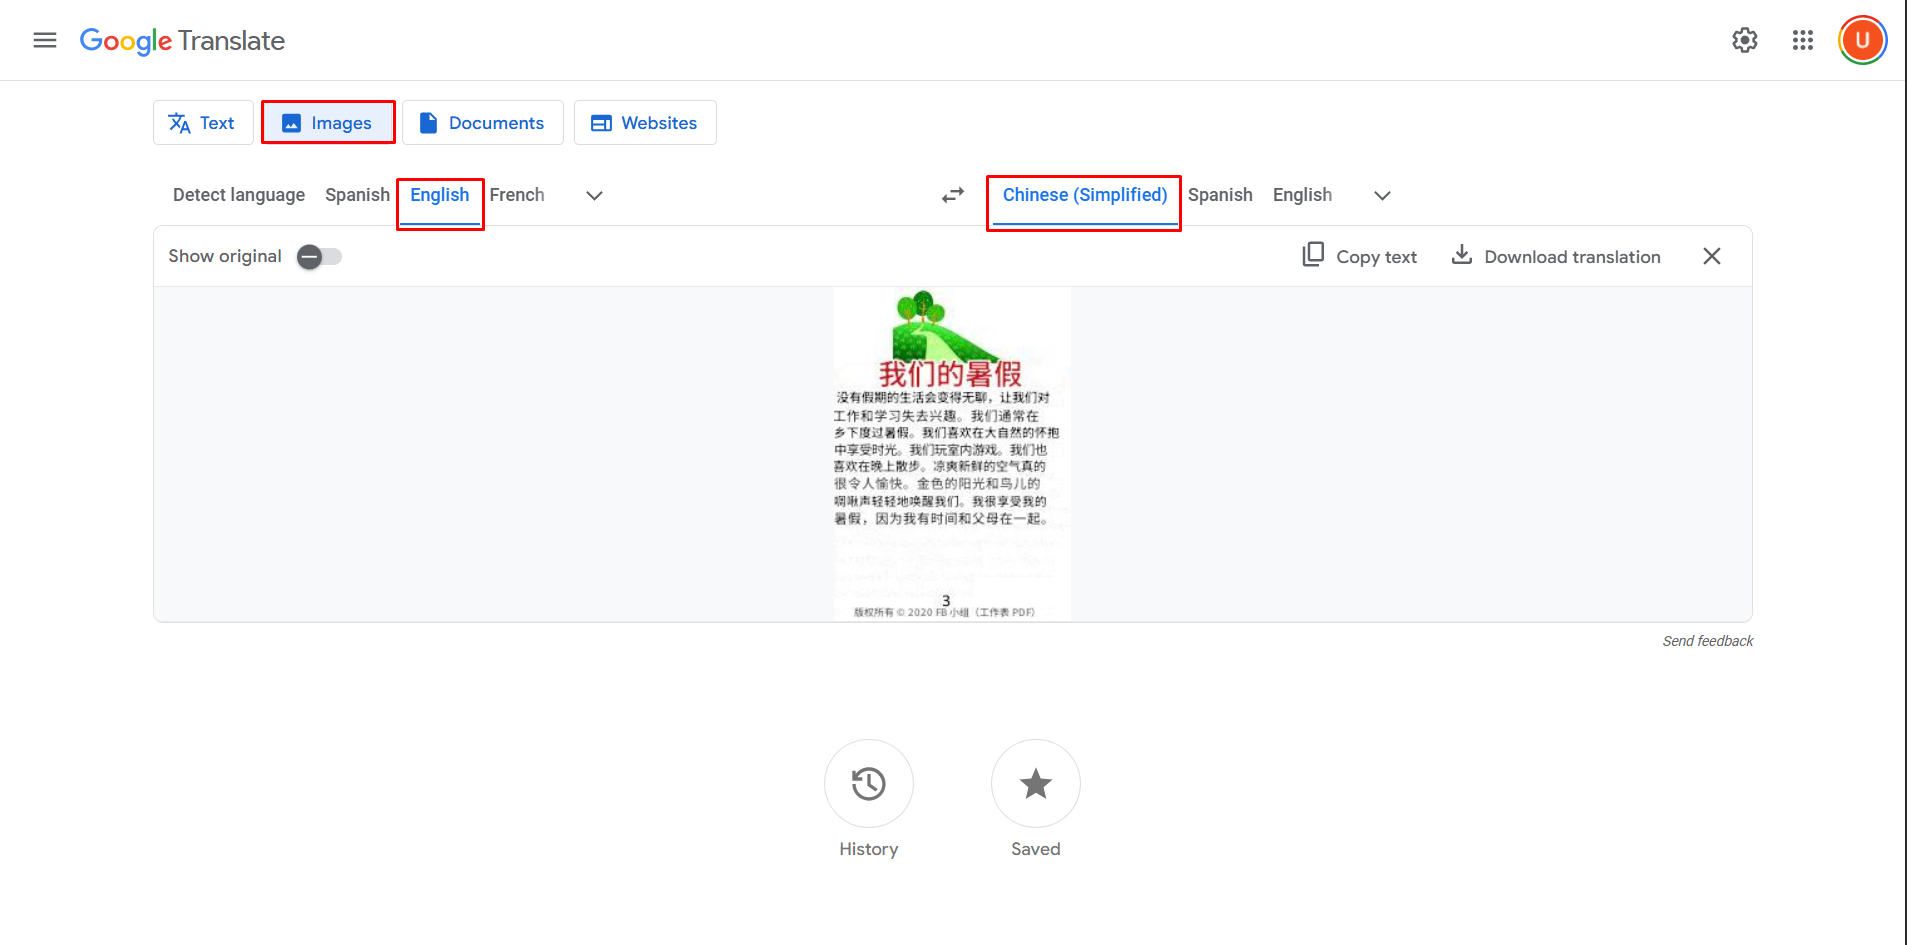Close the translated image result

(x=1711, y=256)
